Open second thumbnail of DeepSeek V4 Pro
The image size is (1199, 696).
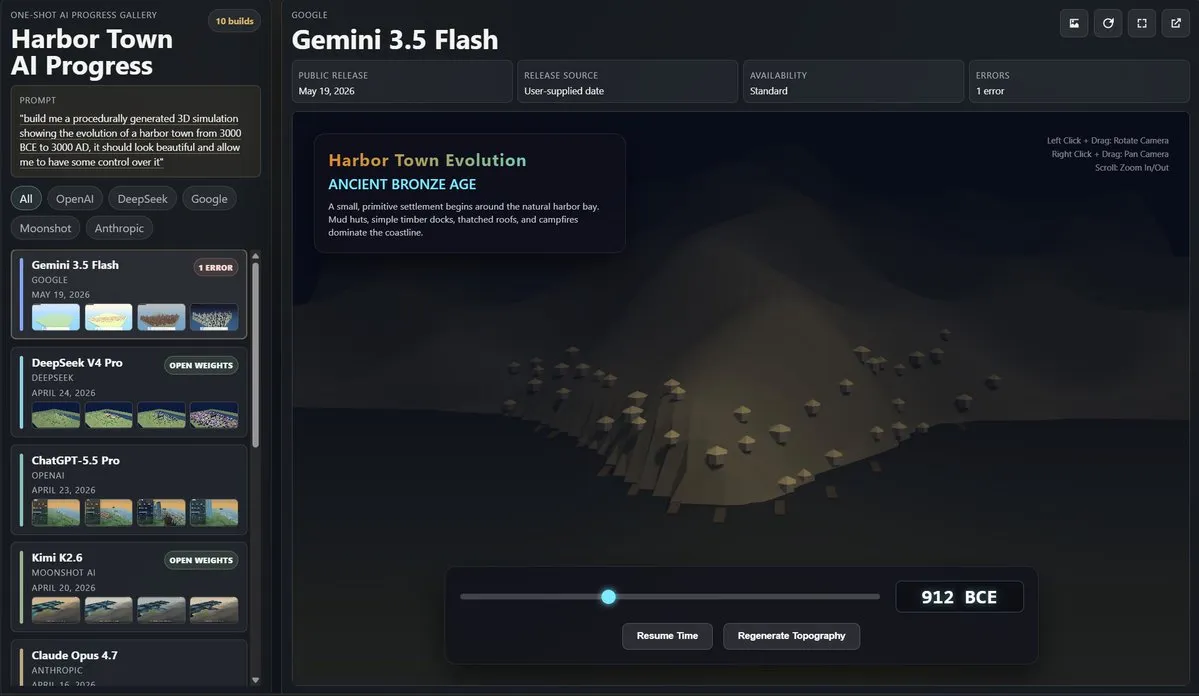click(109, 415)
